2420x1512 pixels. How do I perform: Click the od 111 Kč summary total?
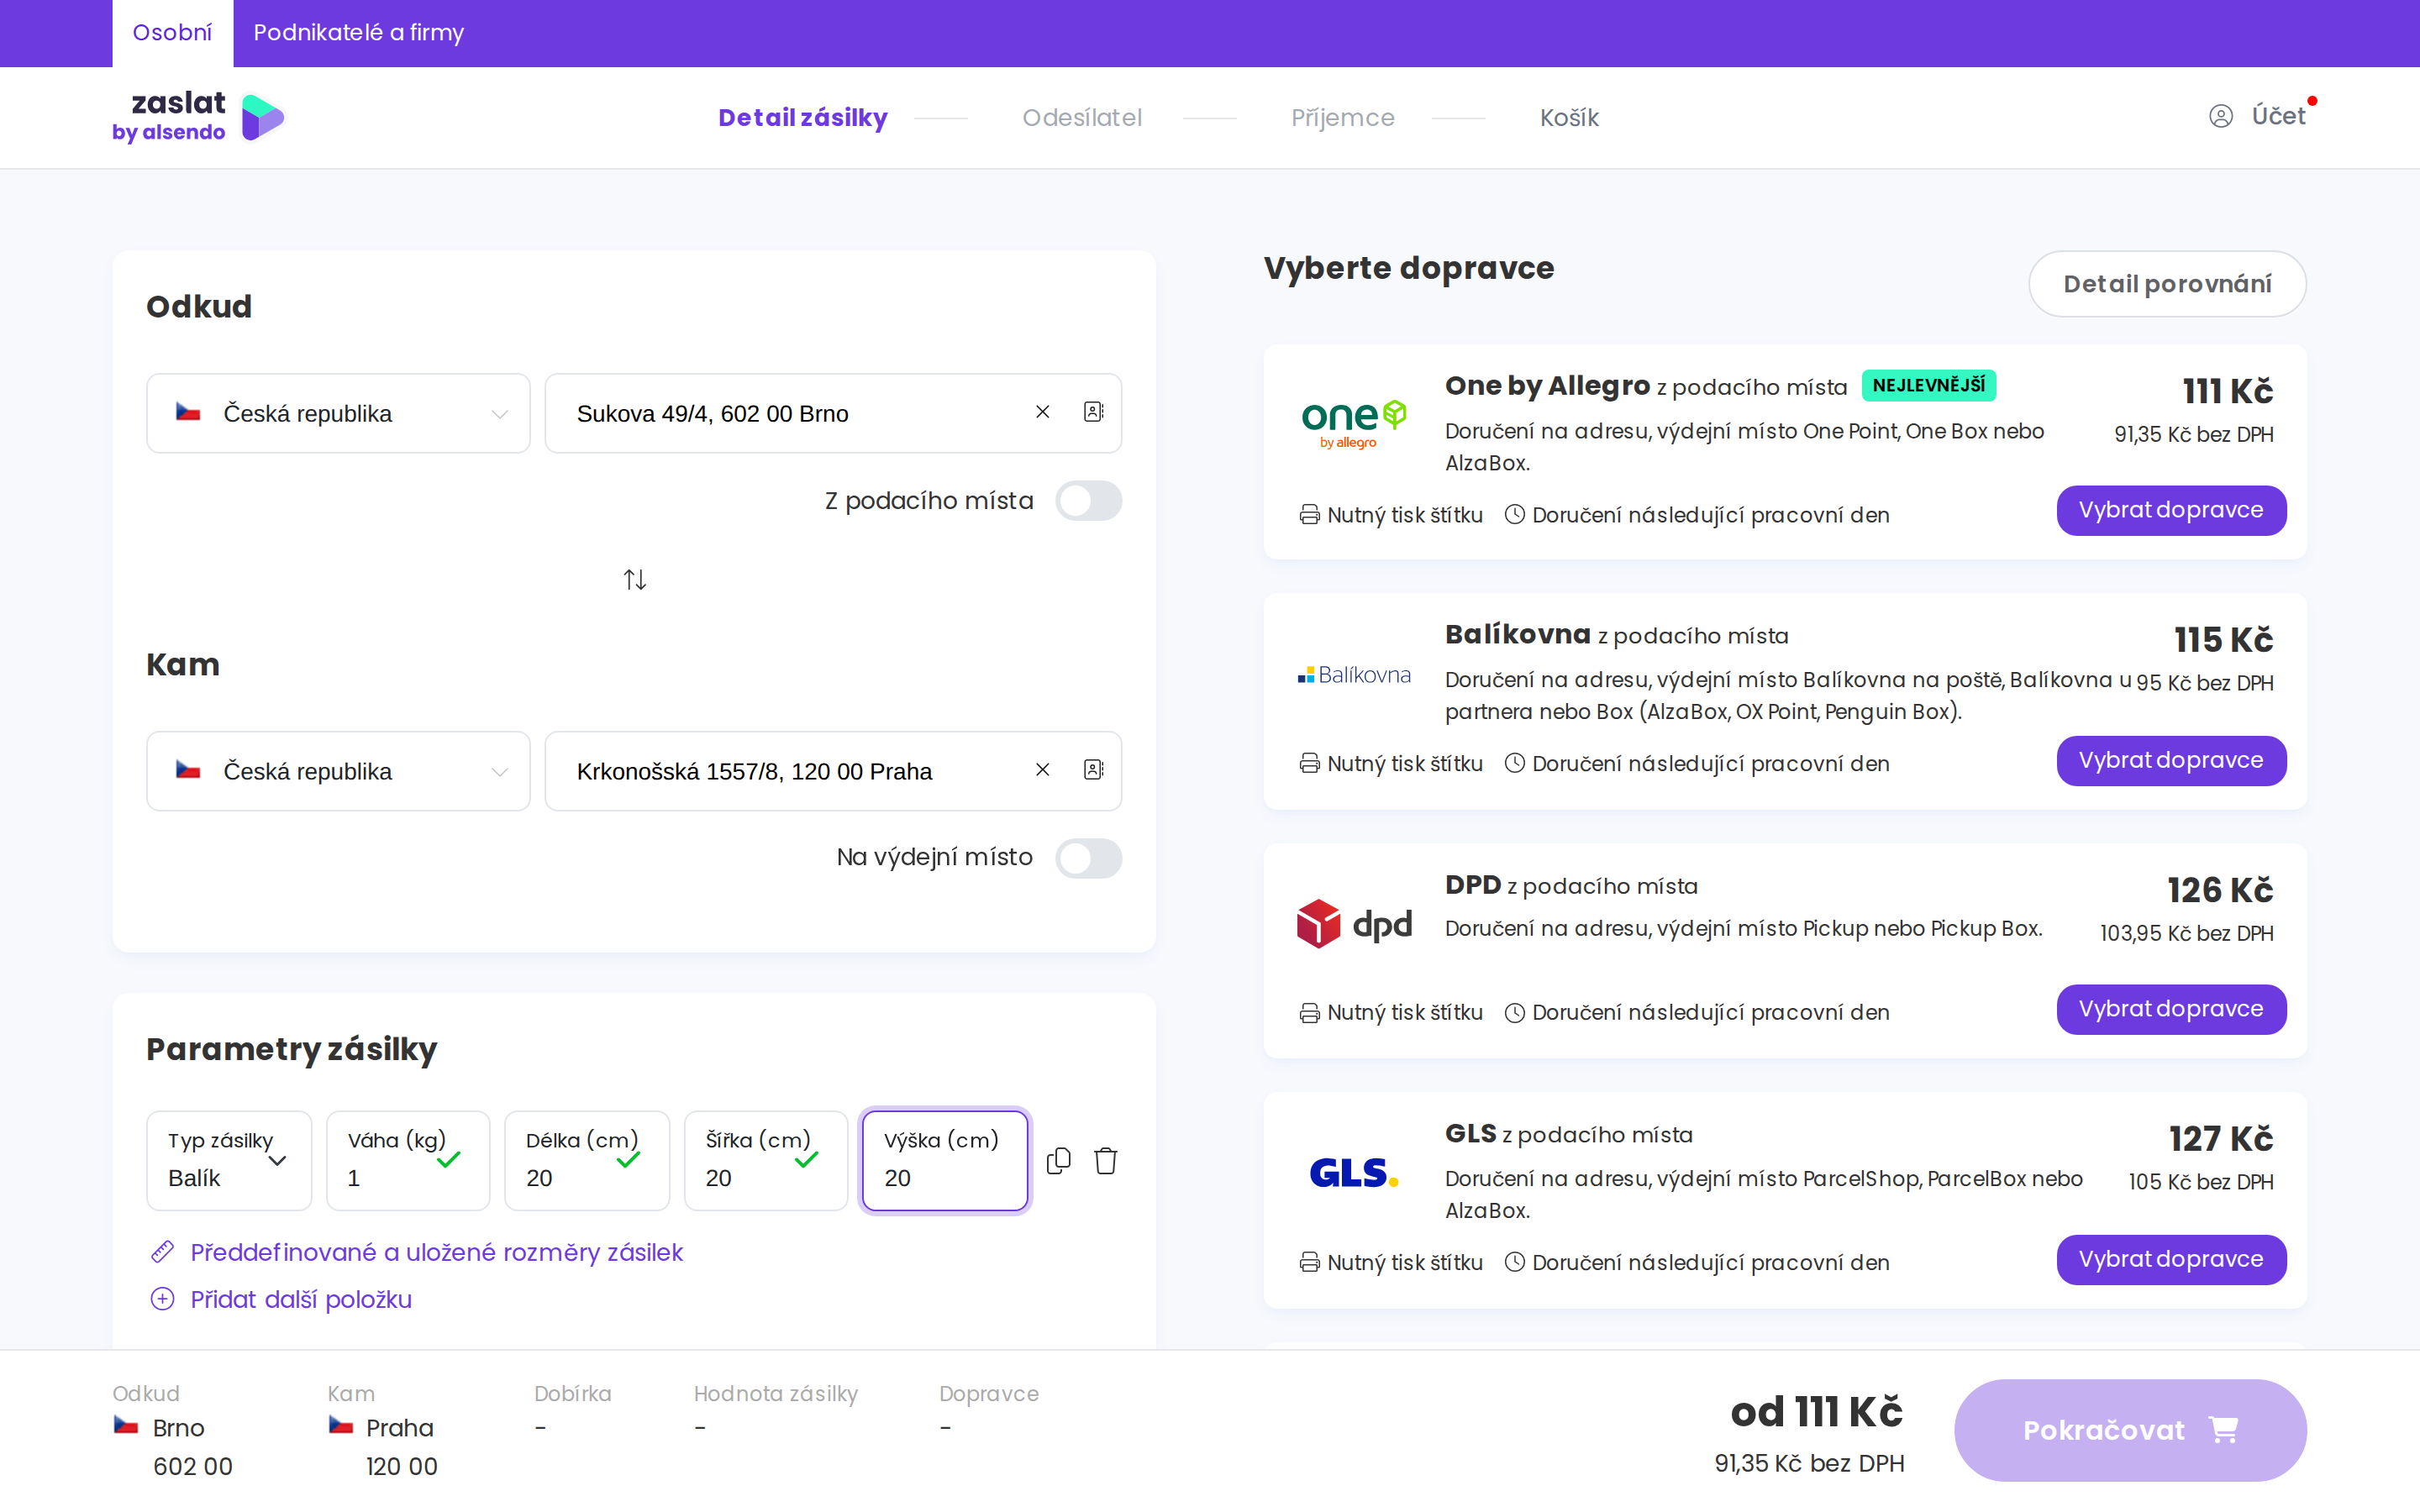(1816, 1412)
